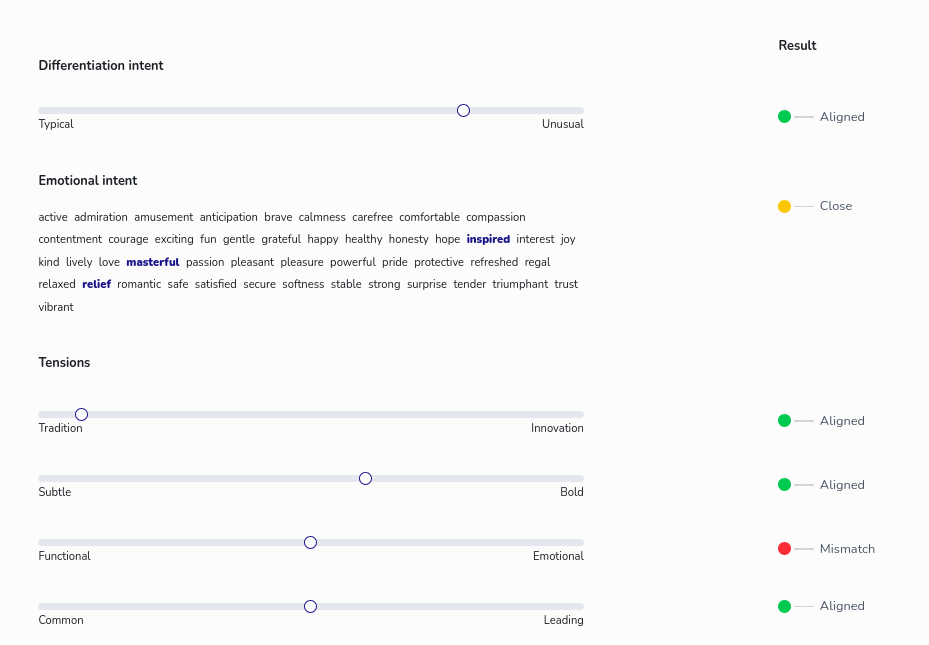The height and width of the screenshot is (645, 929).
Task: Deselect the highlighted word 'masterful'
Action: (153, 262)
